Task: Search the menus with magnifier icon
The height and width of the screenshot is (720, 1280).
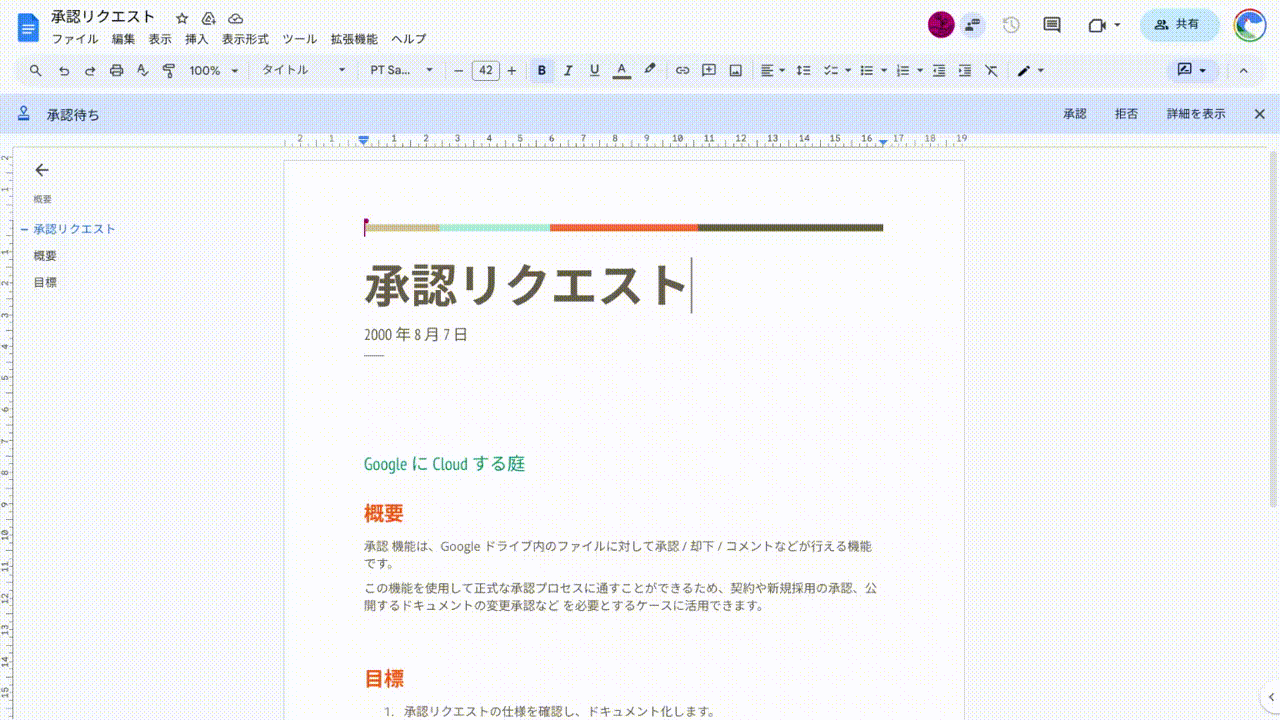Action: [36, 70]
